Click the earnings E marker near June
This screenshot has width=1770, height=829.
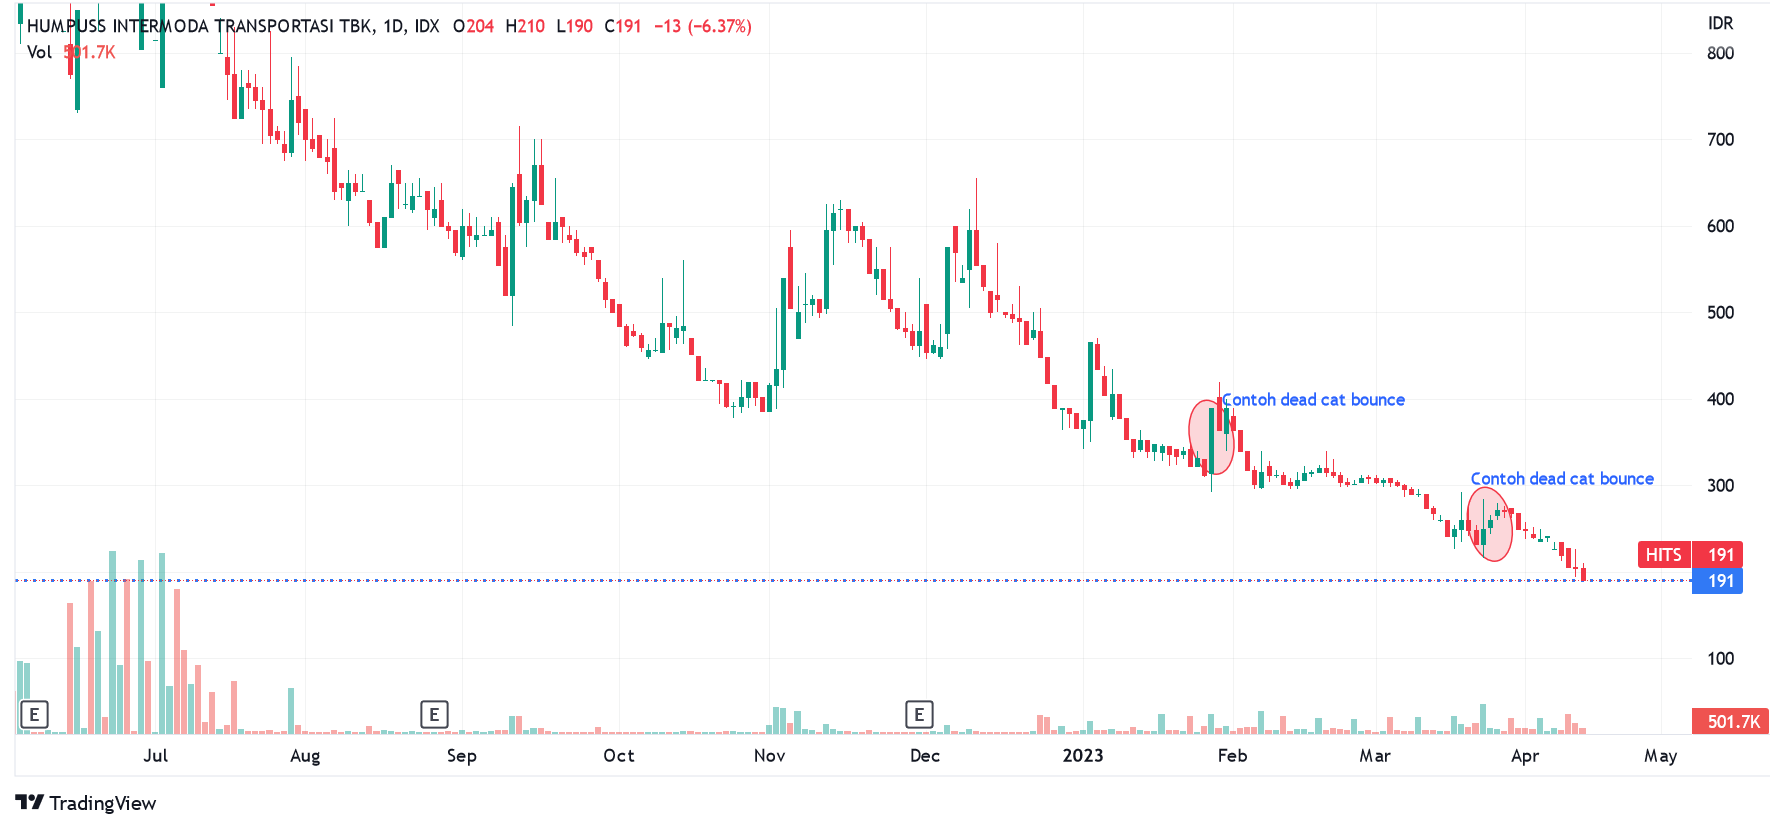(x=34, y=714)
